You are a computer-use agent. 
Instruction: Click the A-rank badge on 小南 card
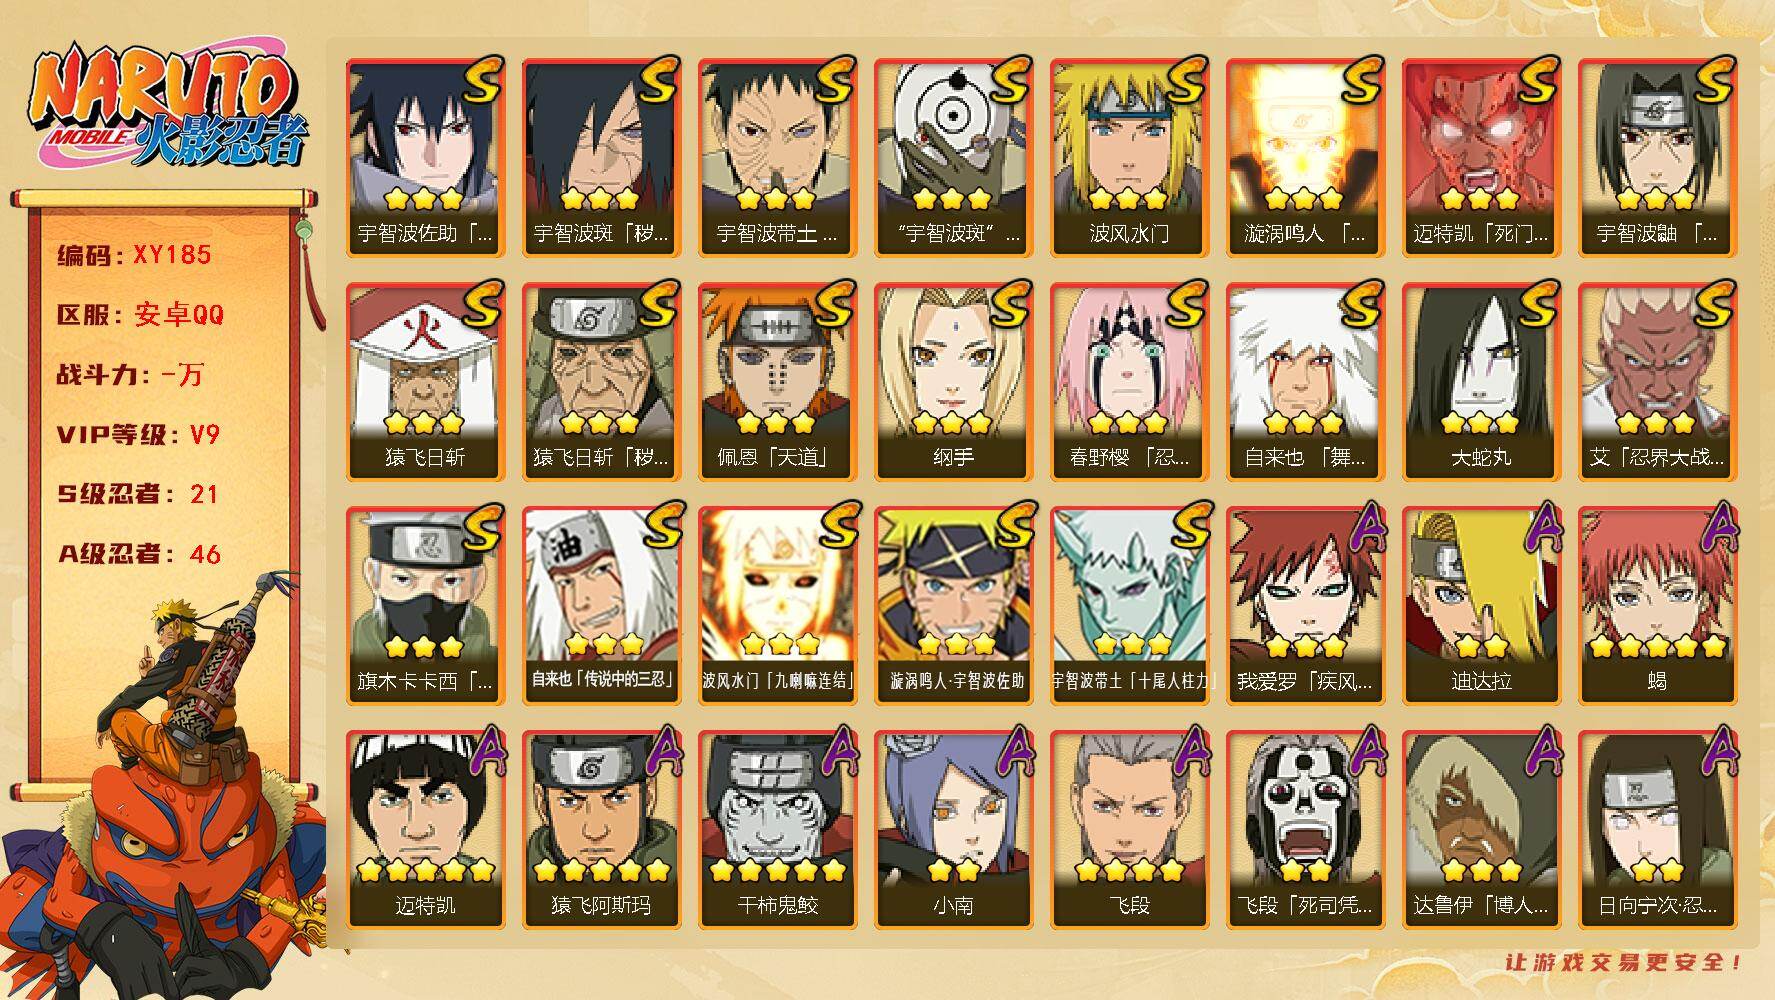point(1011,752)
